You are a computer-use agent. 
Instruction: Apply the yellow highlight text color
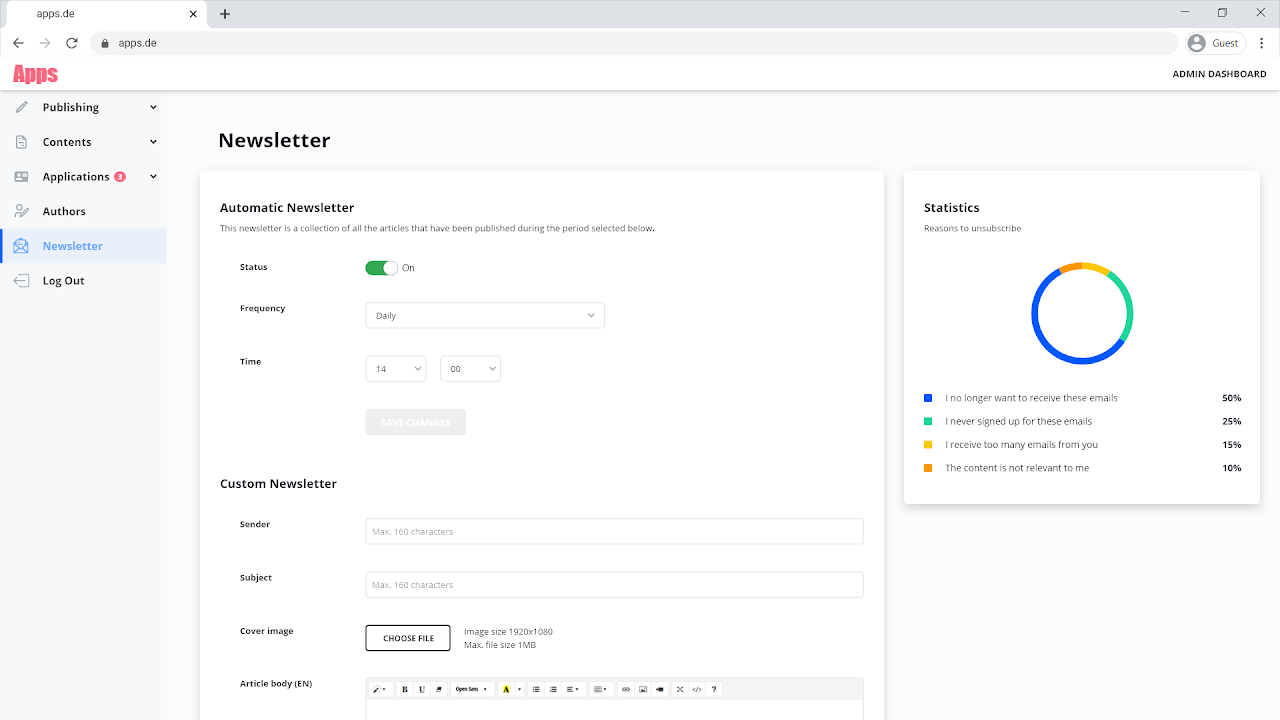tap(506, 689)
